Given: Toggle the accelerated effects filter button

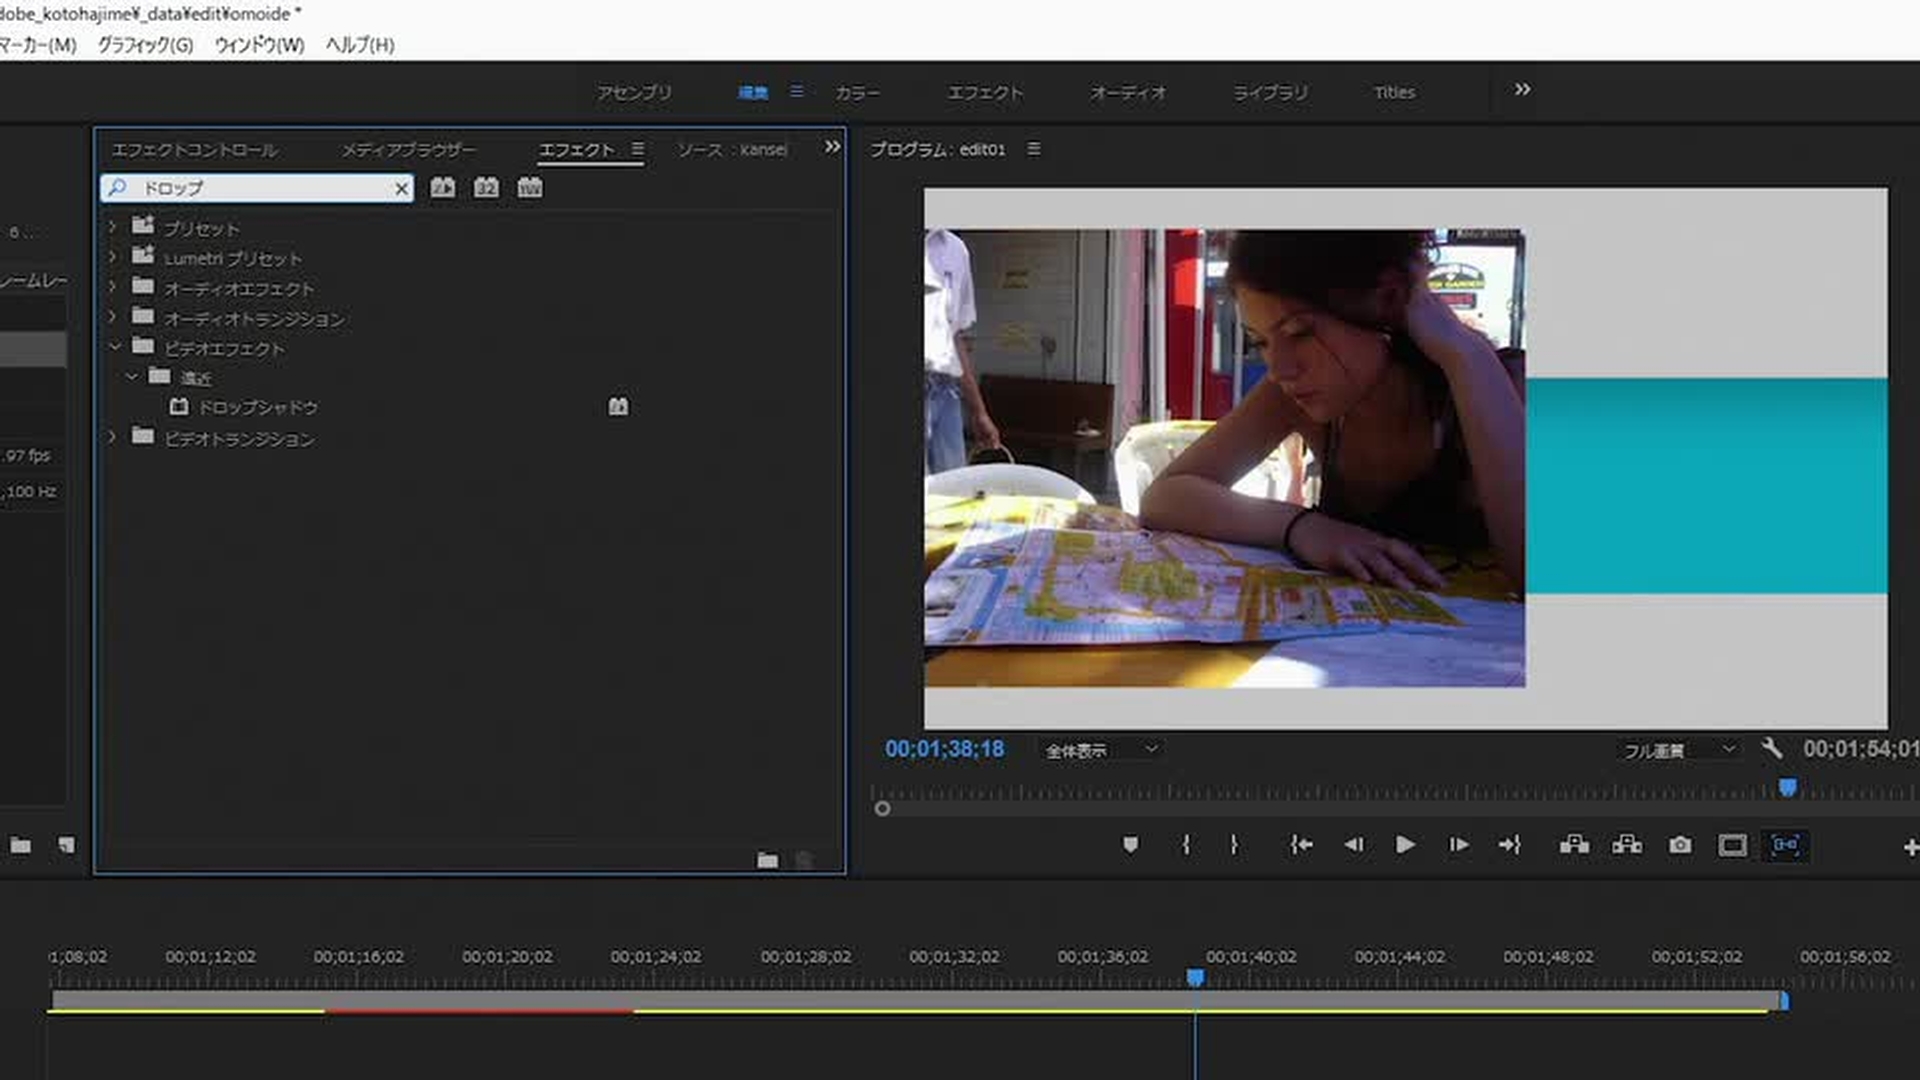Looking at the screenshot, I should coord(442,188).
